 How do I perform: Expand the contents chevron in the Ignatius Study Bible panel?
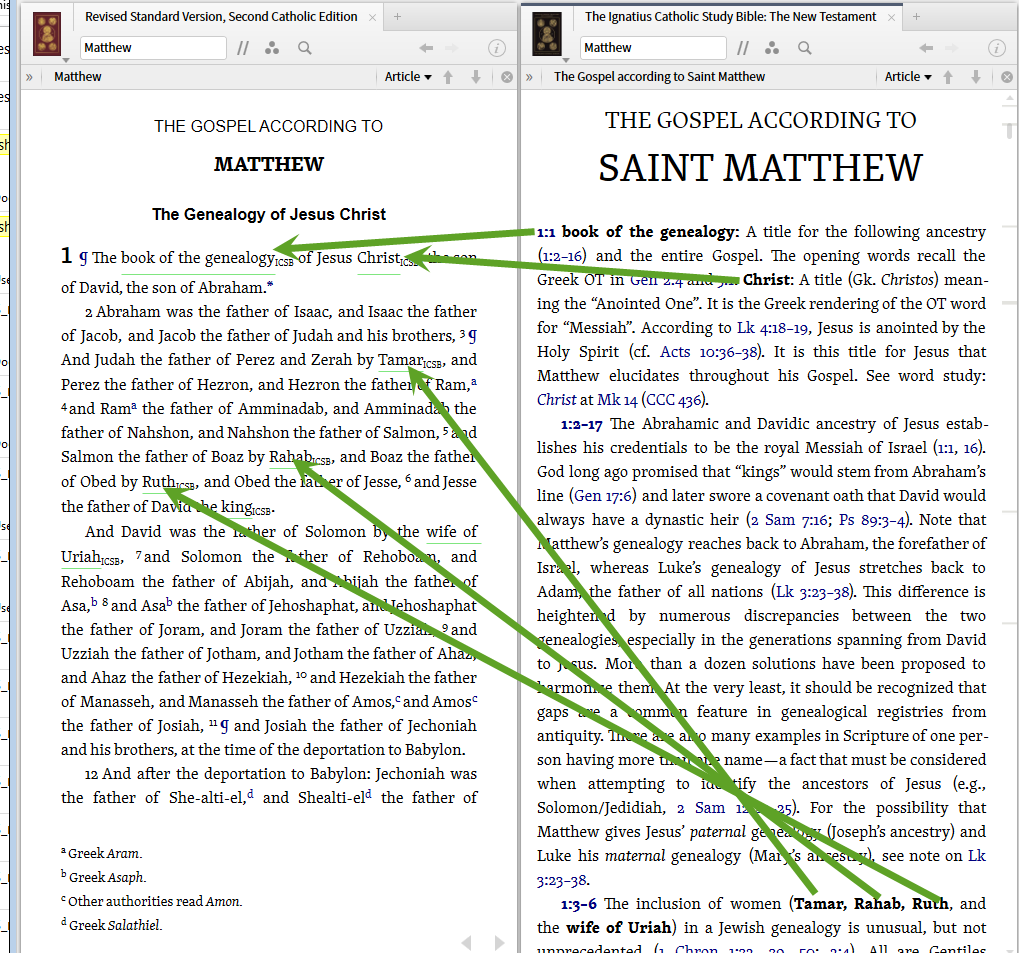529,77
